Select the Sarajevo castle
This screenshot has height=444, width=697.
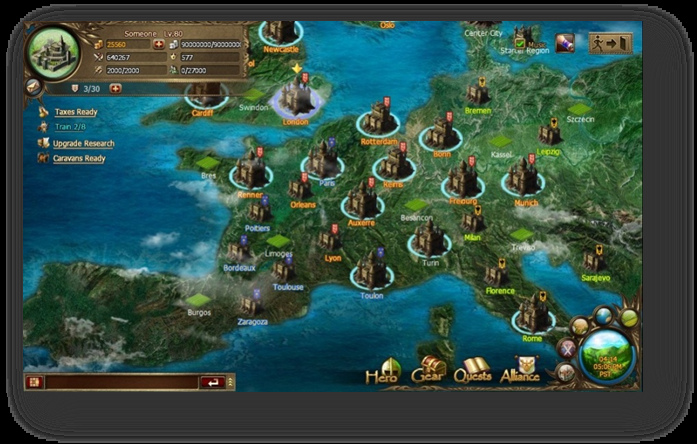pos(594,260)
